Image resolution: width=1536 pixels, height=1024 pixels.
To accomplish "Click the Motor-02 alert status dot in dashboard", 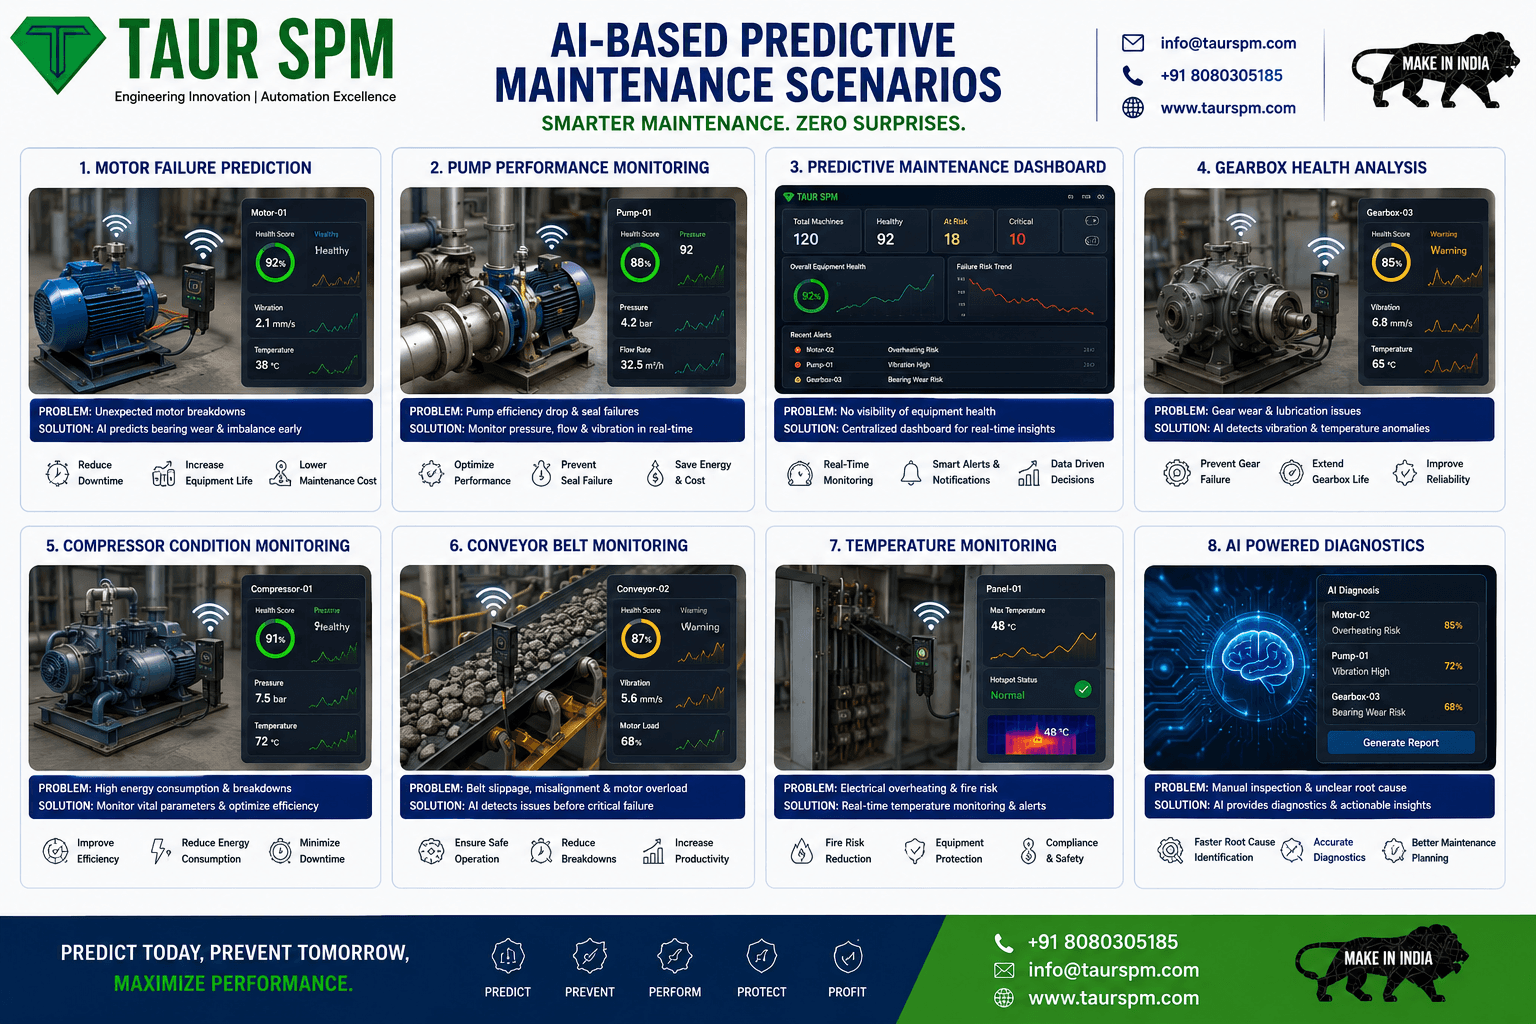I will 798,350.
